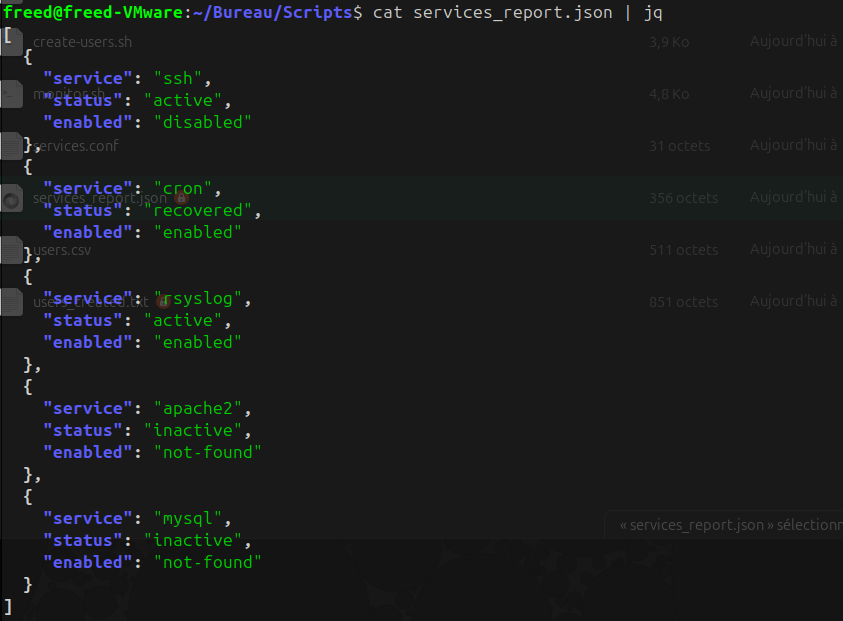The width and height of the screenshot is (843, 621).
Task: Select the services_report.json file icon
Action: coord(11,198)
